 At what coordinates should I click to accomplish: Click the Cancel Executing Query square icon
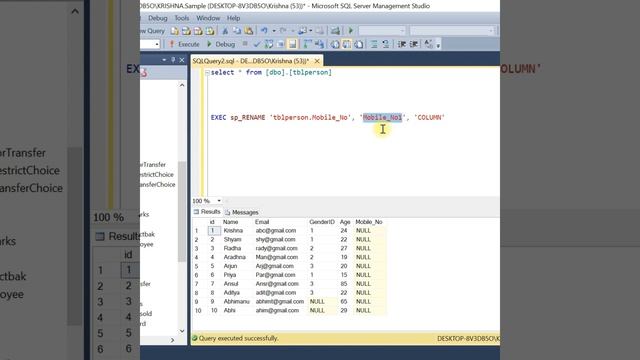point(245,44)
